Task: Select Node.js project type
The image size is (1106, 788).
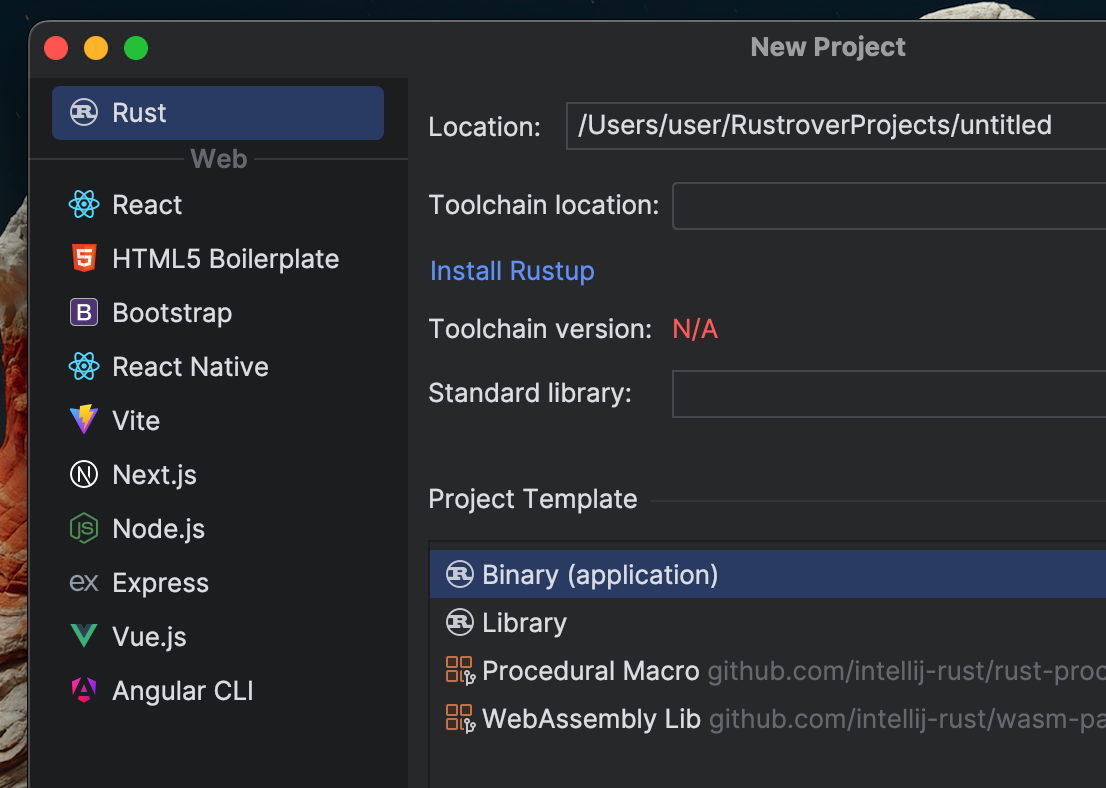Action: click(x=218, y=528)
